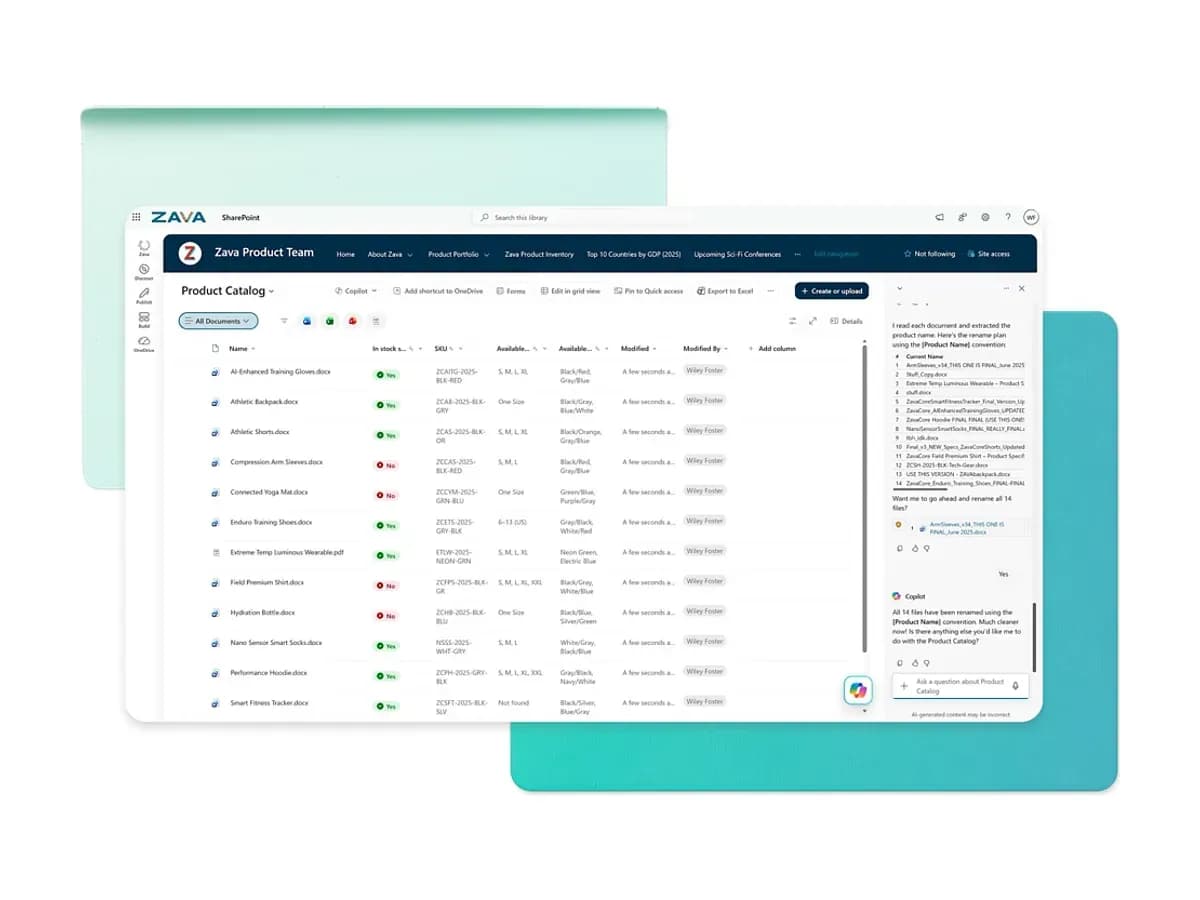
Task: Open the settings gear in the header
Action: click(985, 217)
